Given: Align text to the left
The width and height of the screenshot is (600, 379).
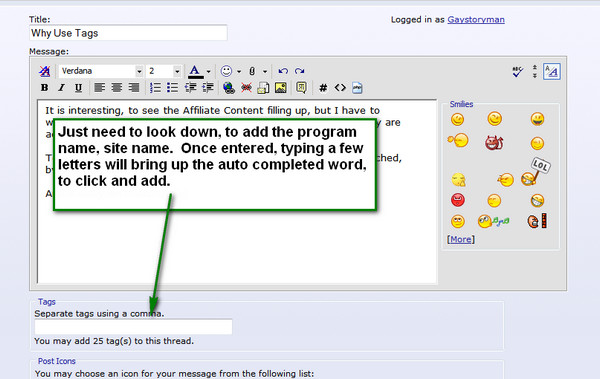Looking at the screenshot, I should (x=99, y=88).
